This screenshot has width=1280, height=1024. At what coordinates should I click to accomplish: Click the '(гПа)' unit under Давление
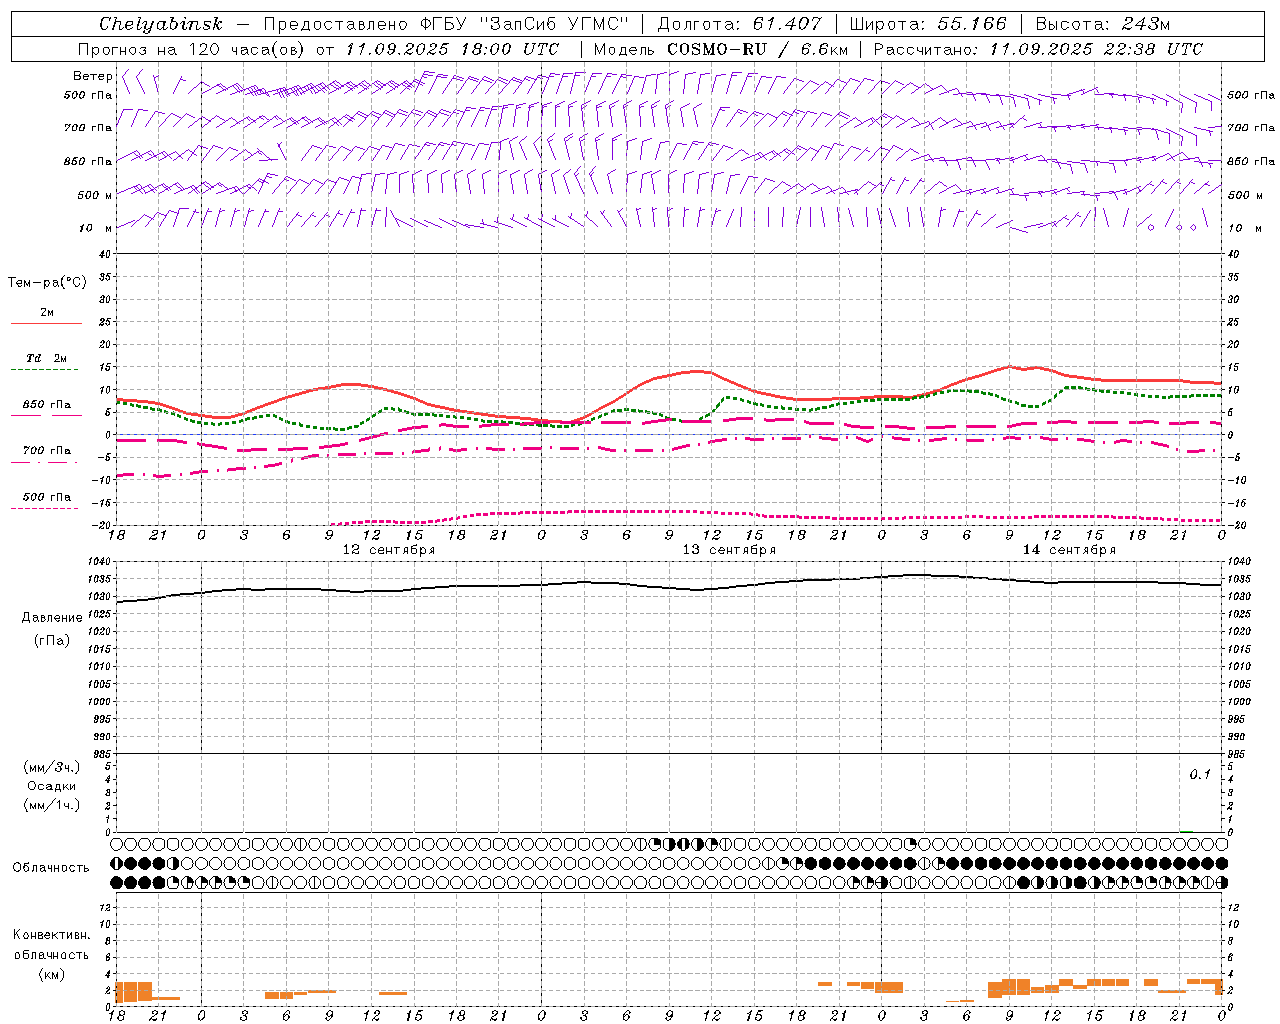[52, 640]
